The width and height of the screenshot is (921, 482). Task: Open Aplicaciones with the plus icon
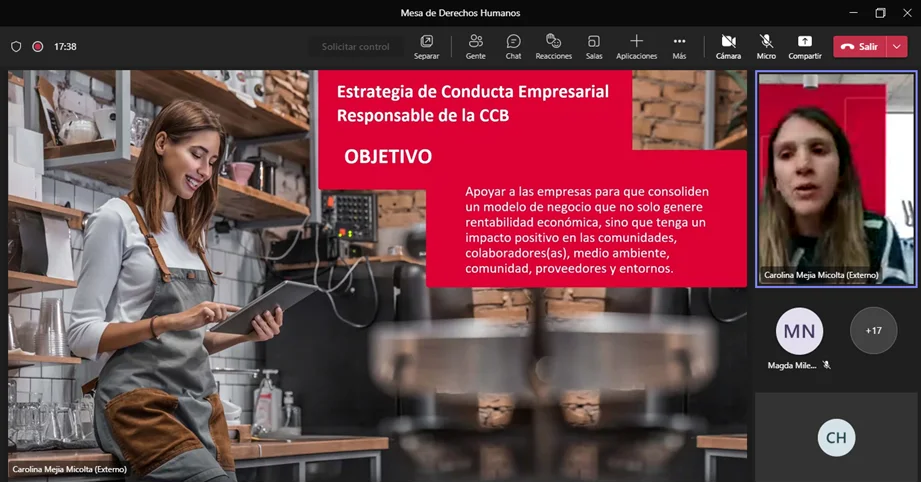click(x=636, y=46)
